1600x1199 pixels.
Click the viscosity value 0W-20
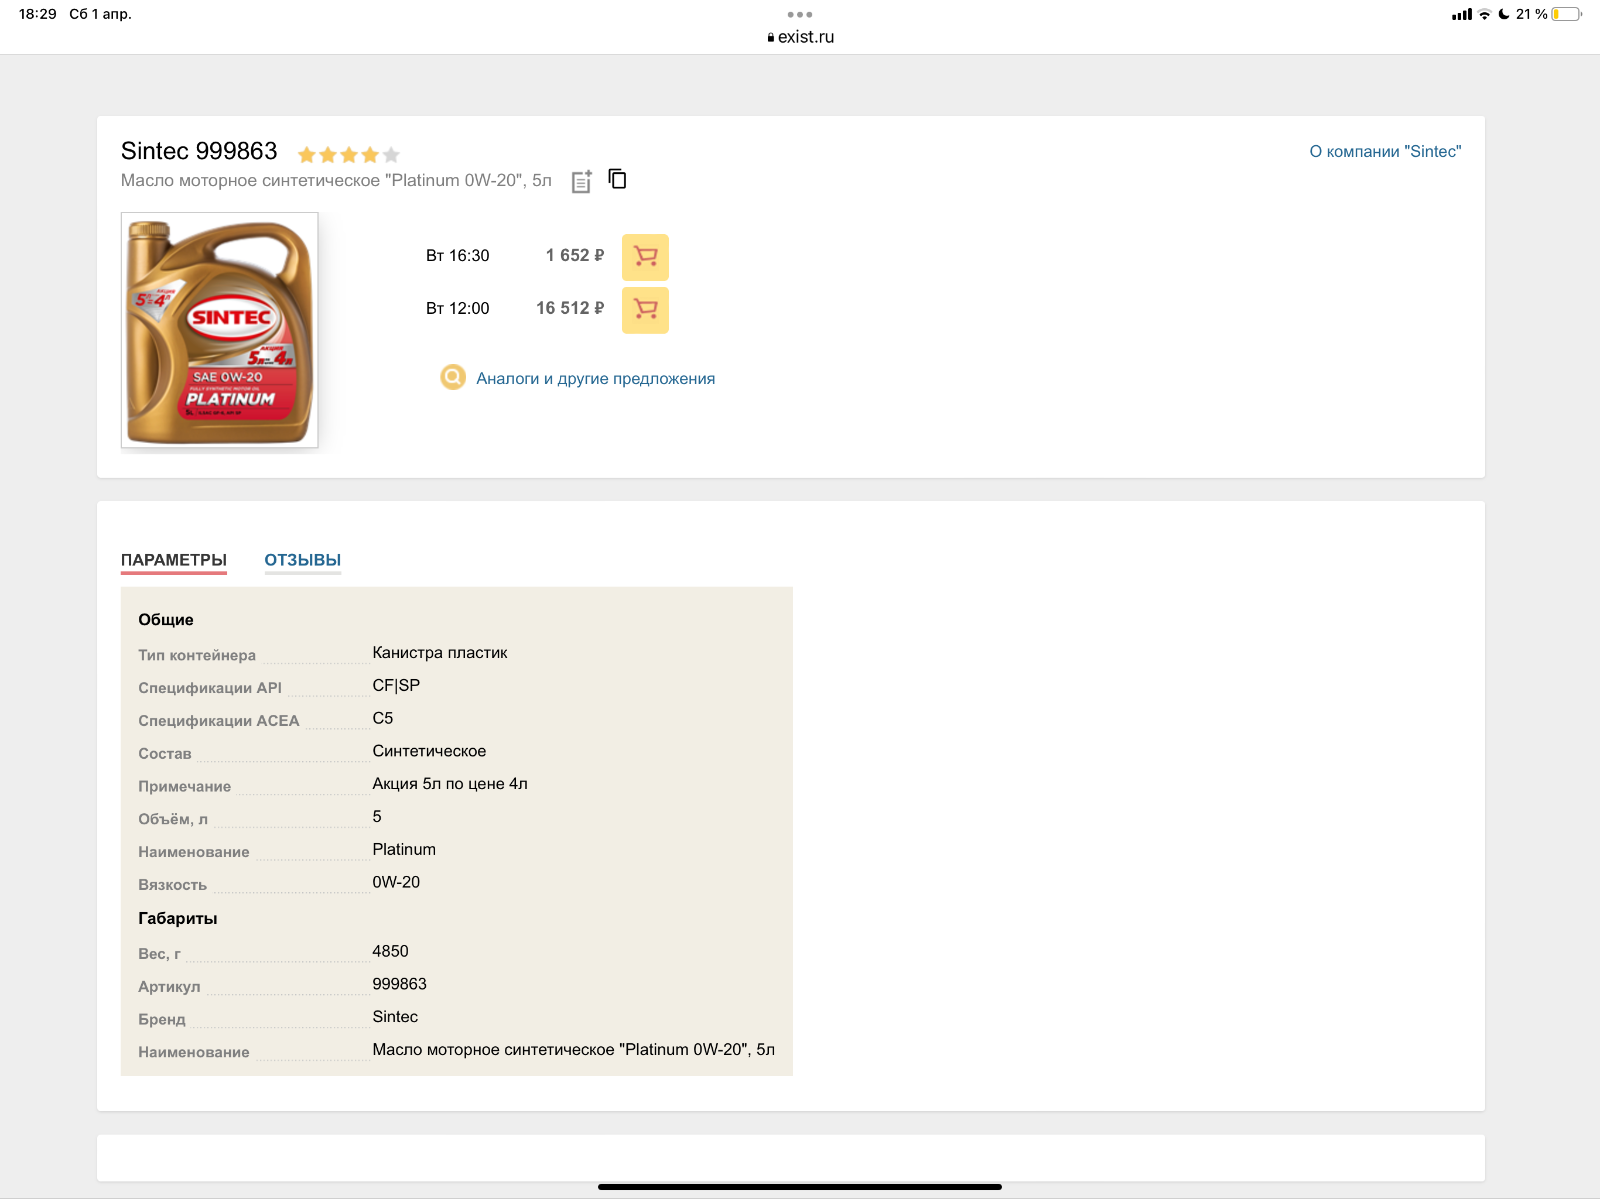pos(396,882)
